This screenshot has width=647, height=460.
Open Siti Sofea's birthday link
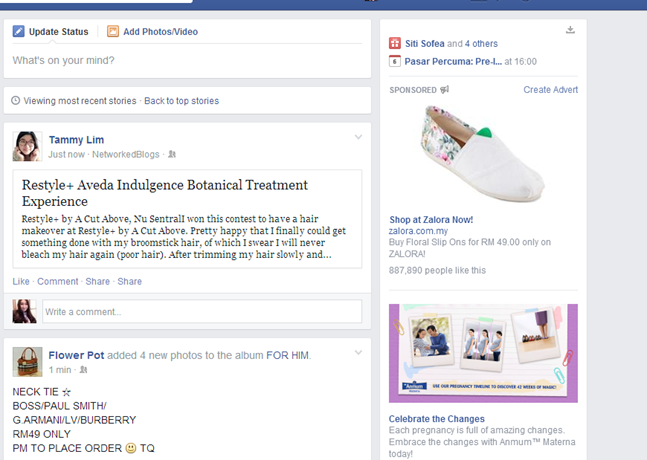click(x=425, y=44)
